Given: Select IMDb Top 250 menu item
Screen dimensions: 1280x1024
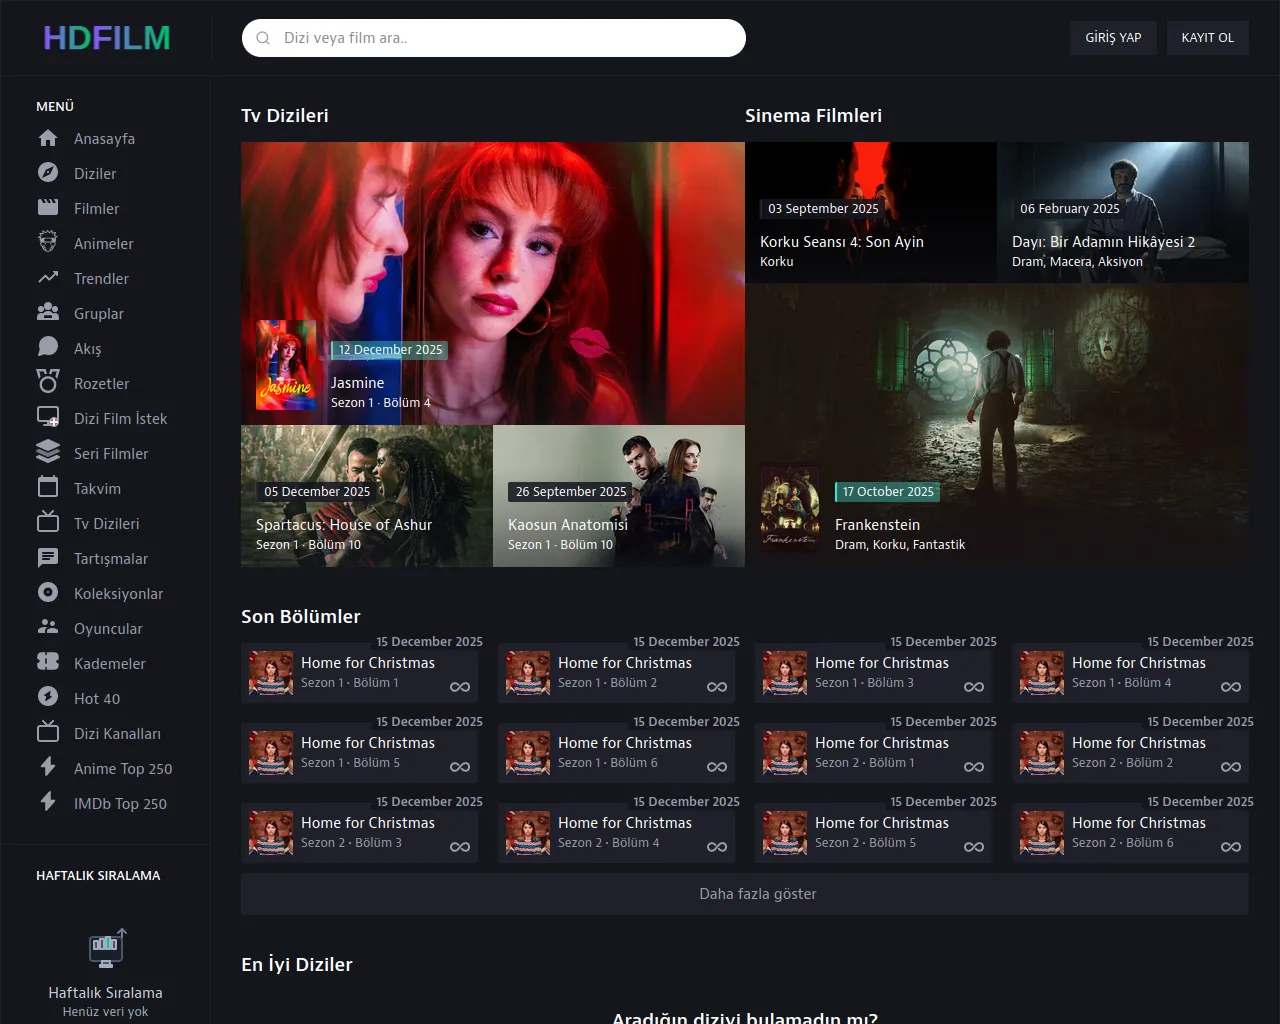Looking at the screenshot, I should [x=120, y=803].
